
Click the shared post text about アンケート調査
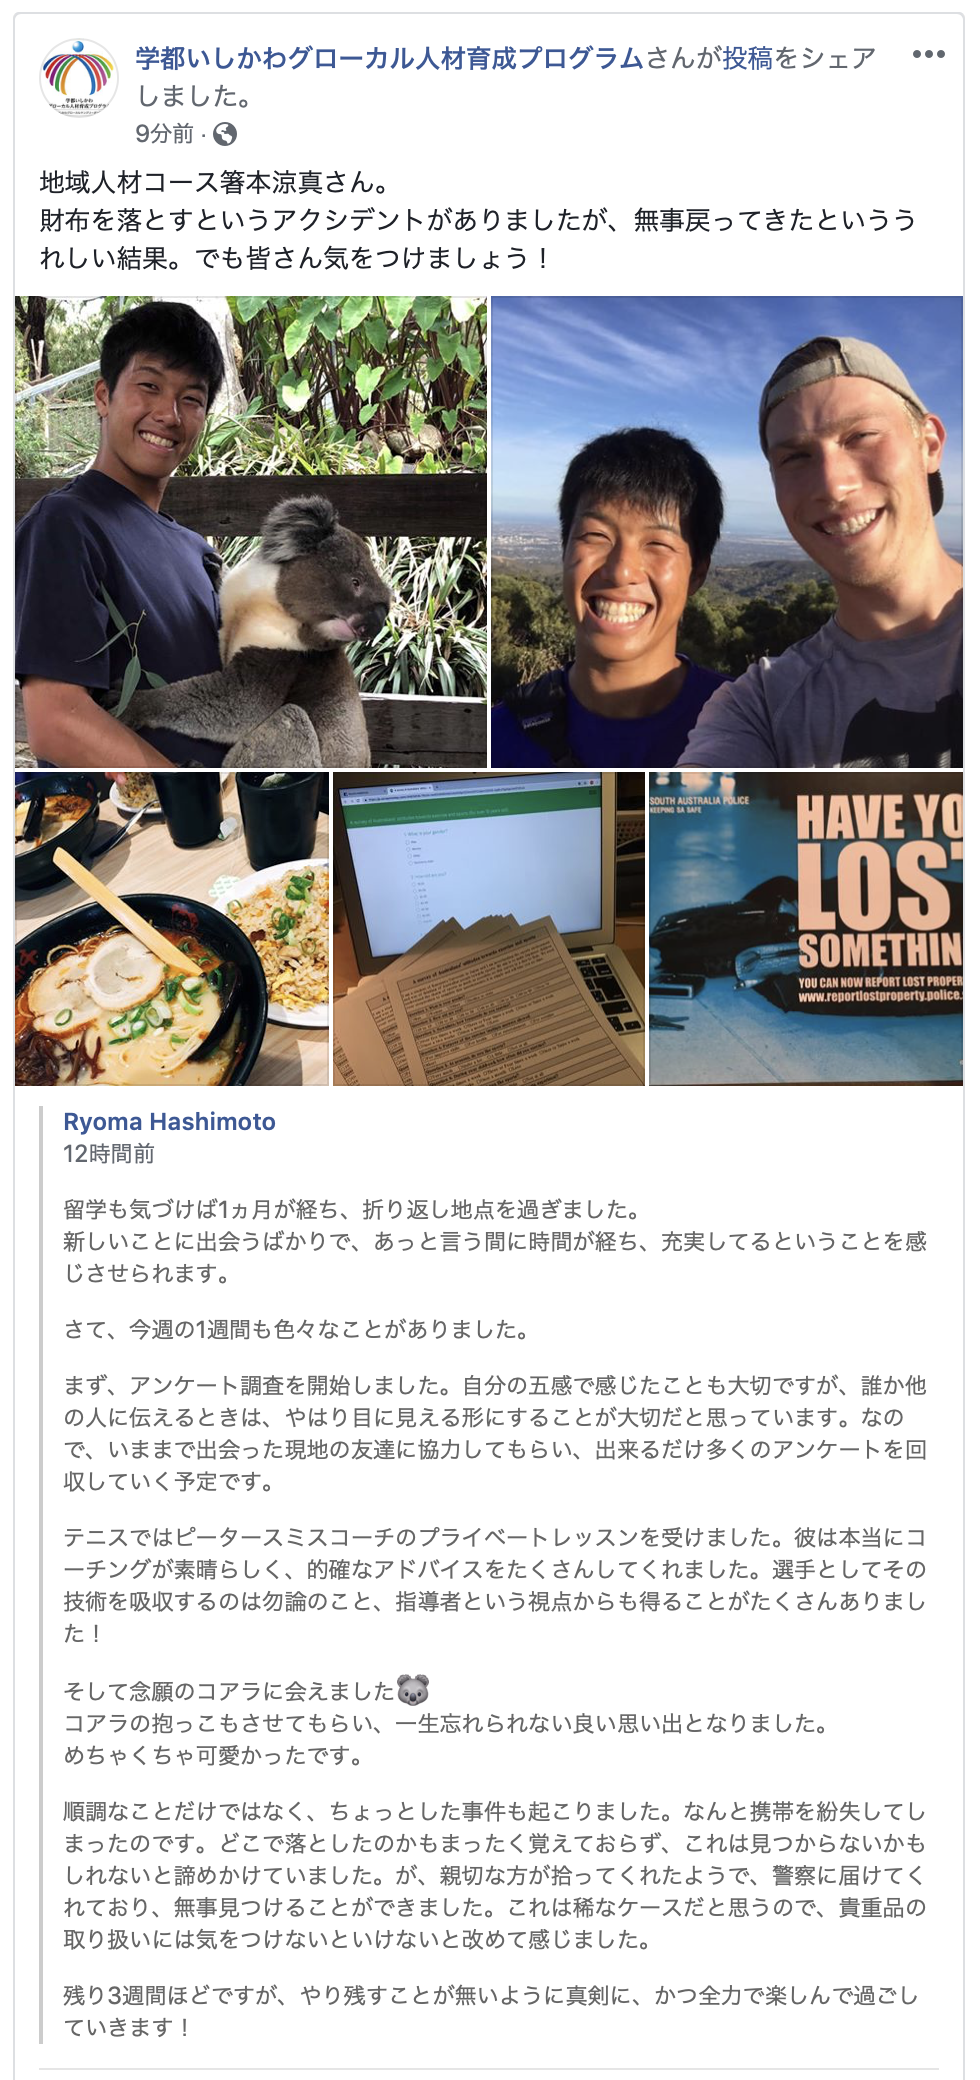coord(496,1433)
